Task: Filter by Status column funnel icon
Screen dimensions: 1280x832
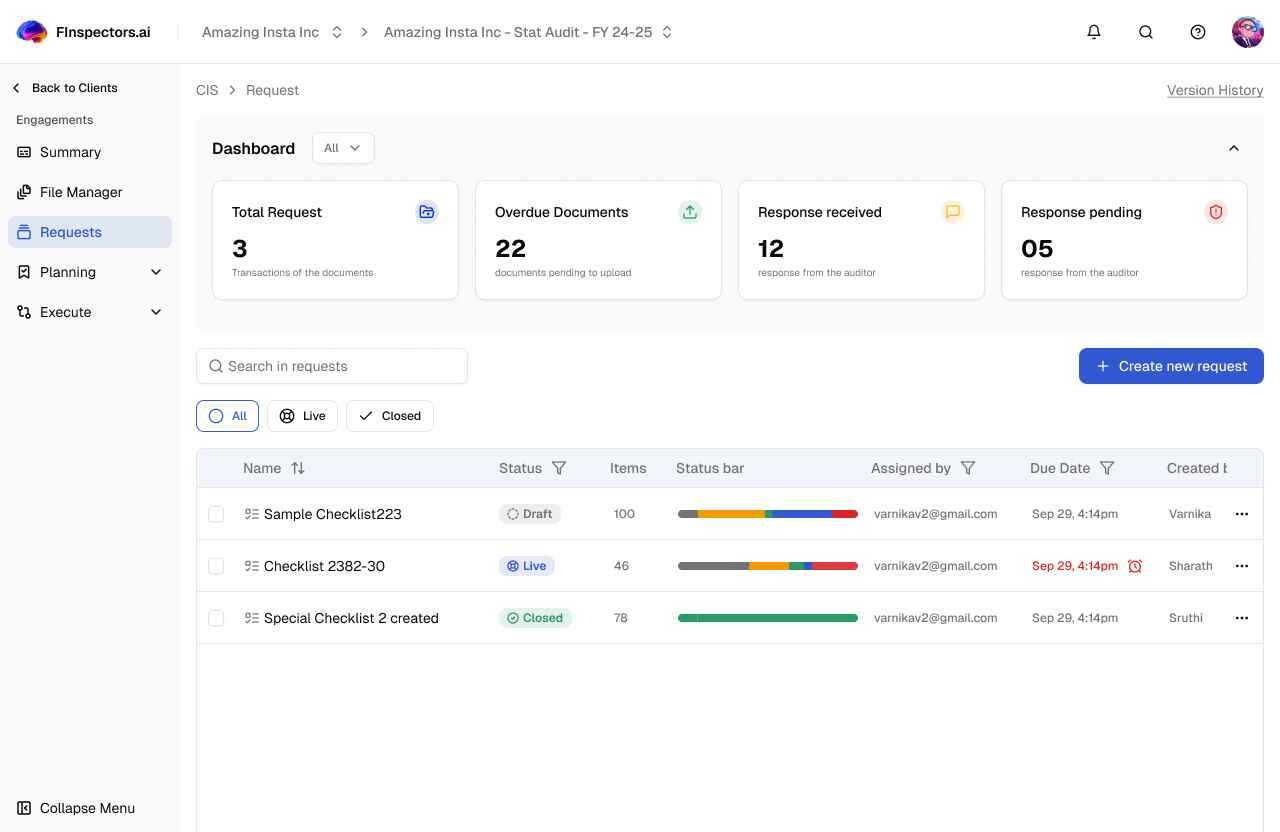Action: coord(559,468)
